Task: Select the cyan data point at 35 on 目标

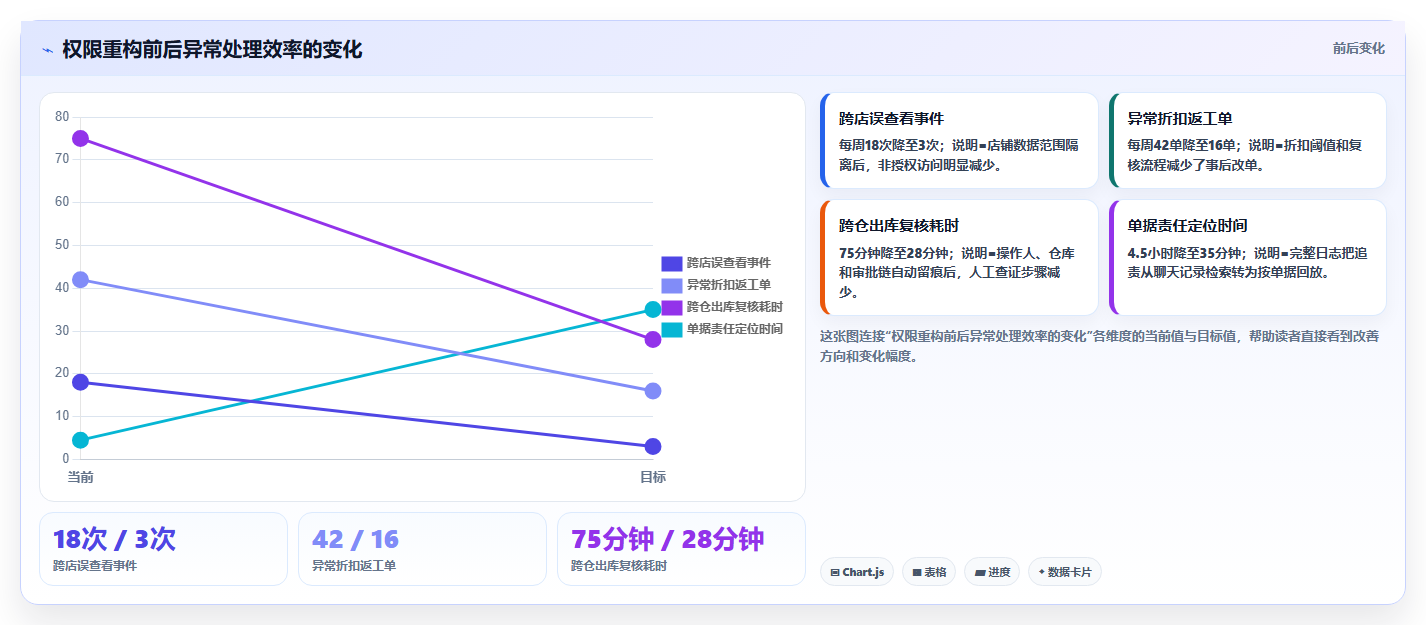Action: click(x=653, y=309)
